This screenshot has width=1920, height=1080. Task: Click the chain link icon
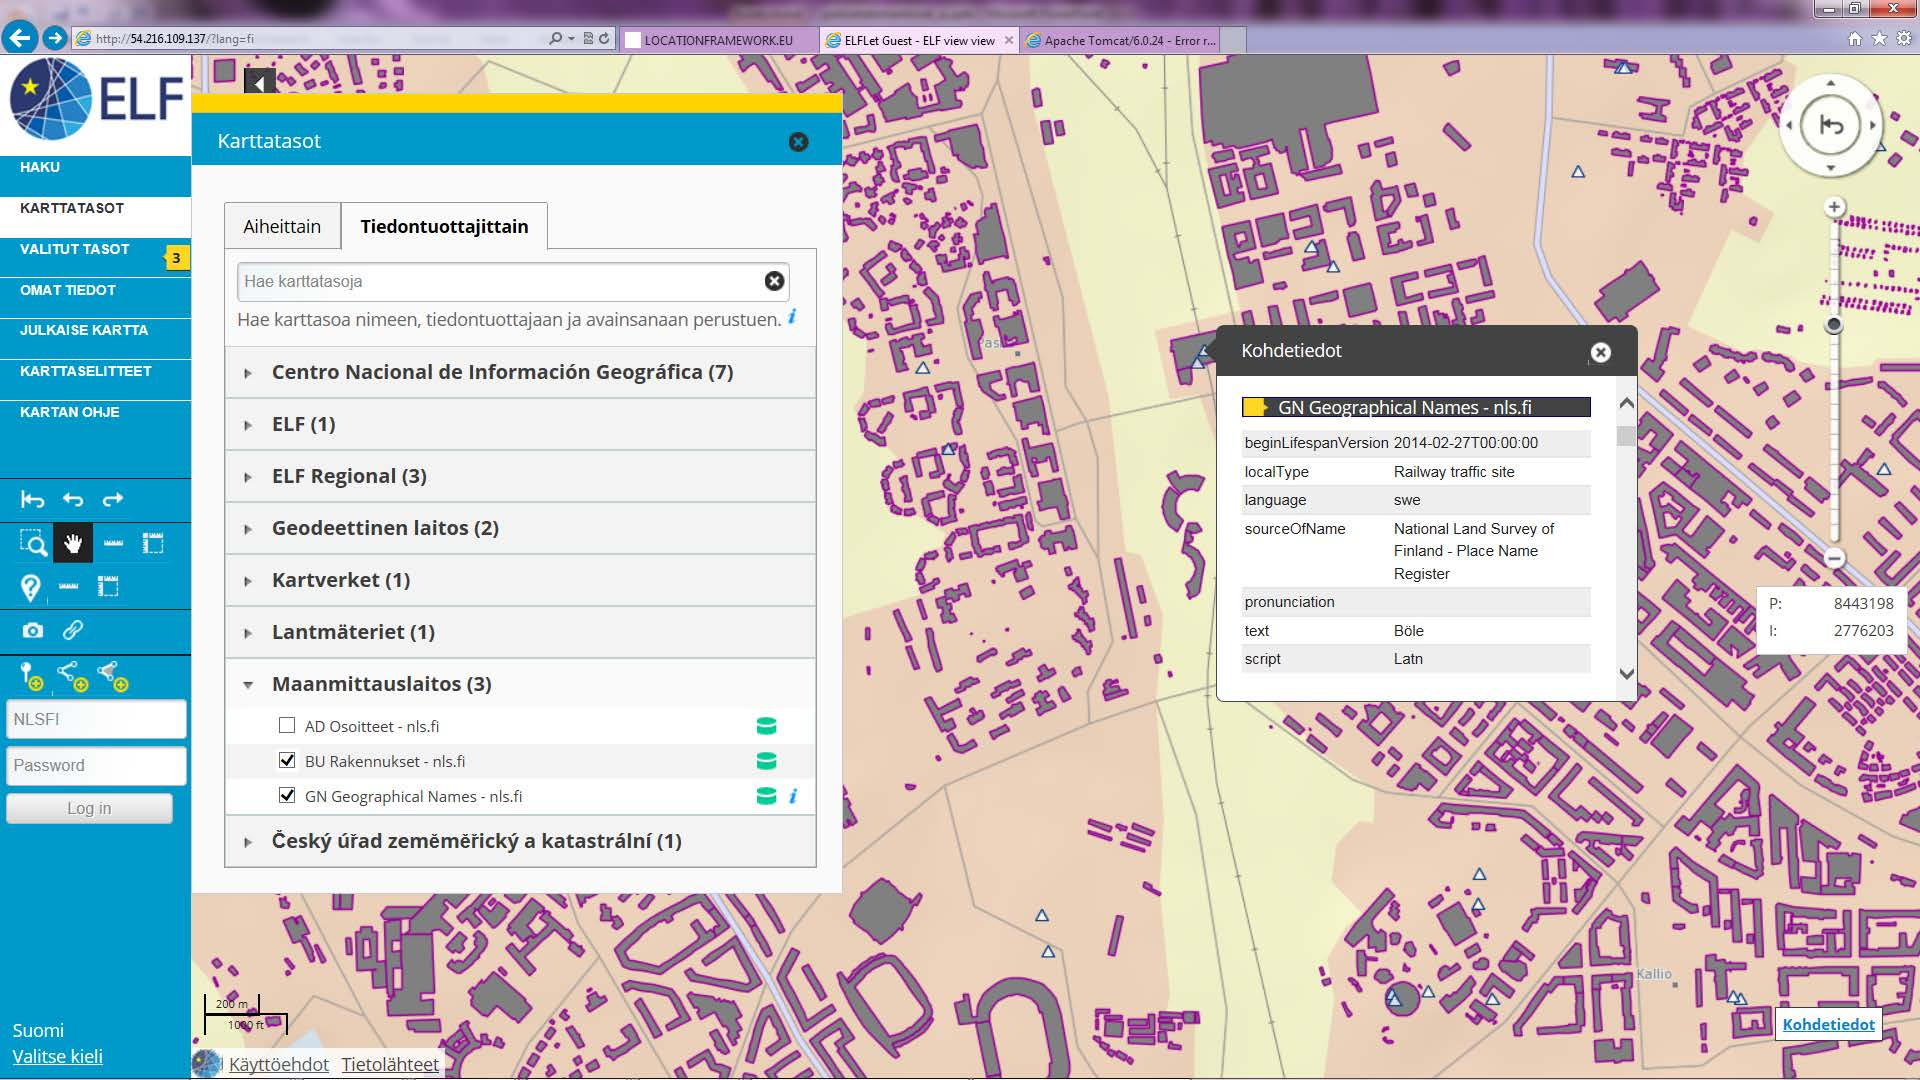73,630
